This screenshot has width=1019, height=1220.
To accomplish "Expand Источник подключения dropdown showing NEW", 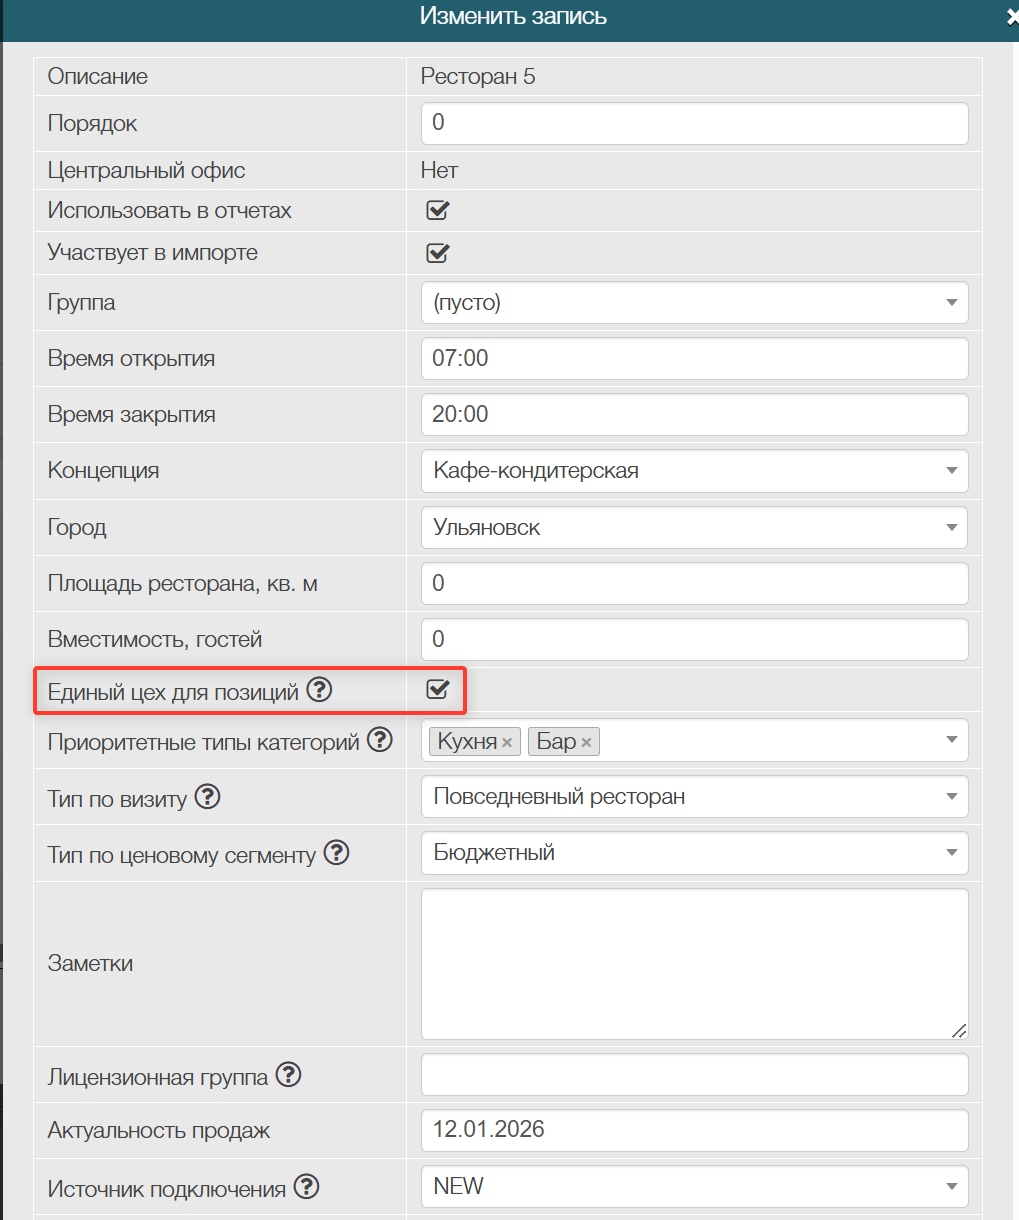I will pyautogui.click(x=694, y=1186).
